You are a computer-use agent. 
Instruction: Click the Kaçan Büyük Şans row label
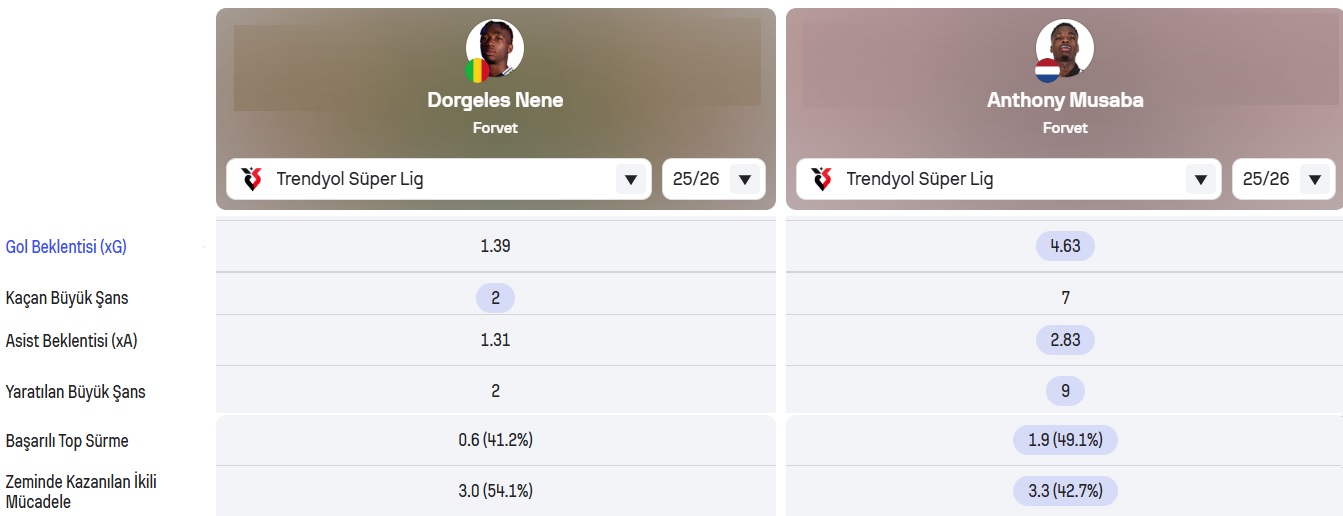tap(67, 298)
